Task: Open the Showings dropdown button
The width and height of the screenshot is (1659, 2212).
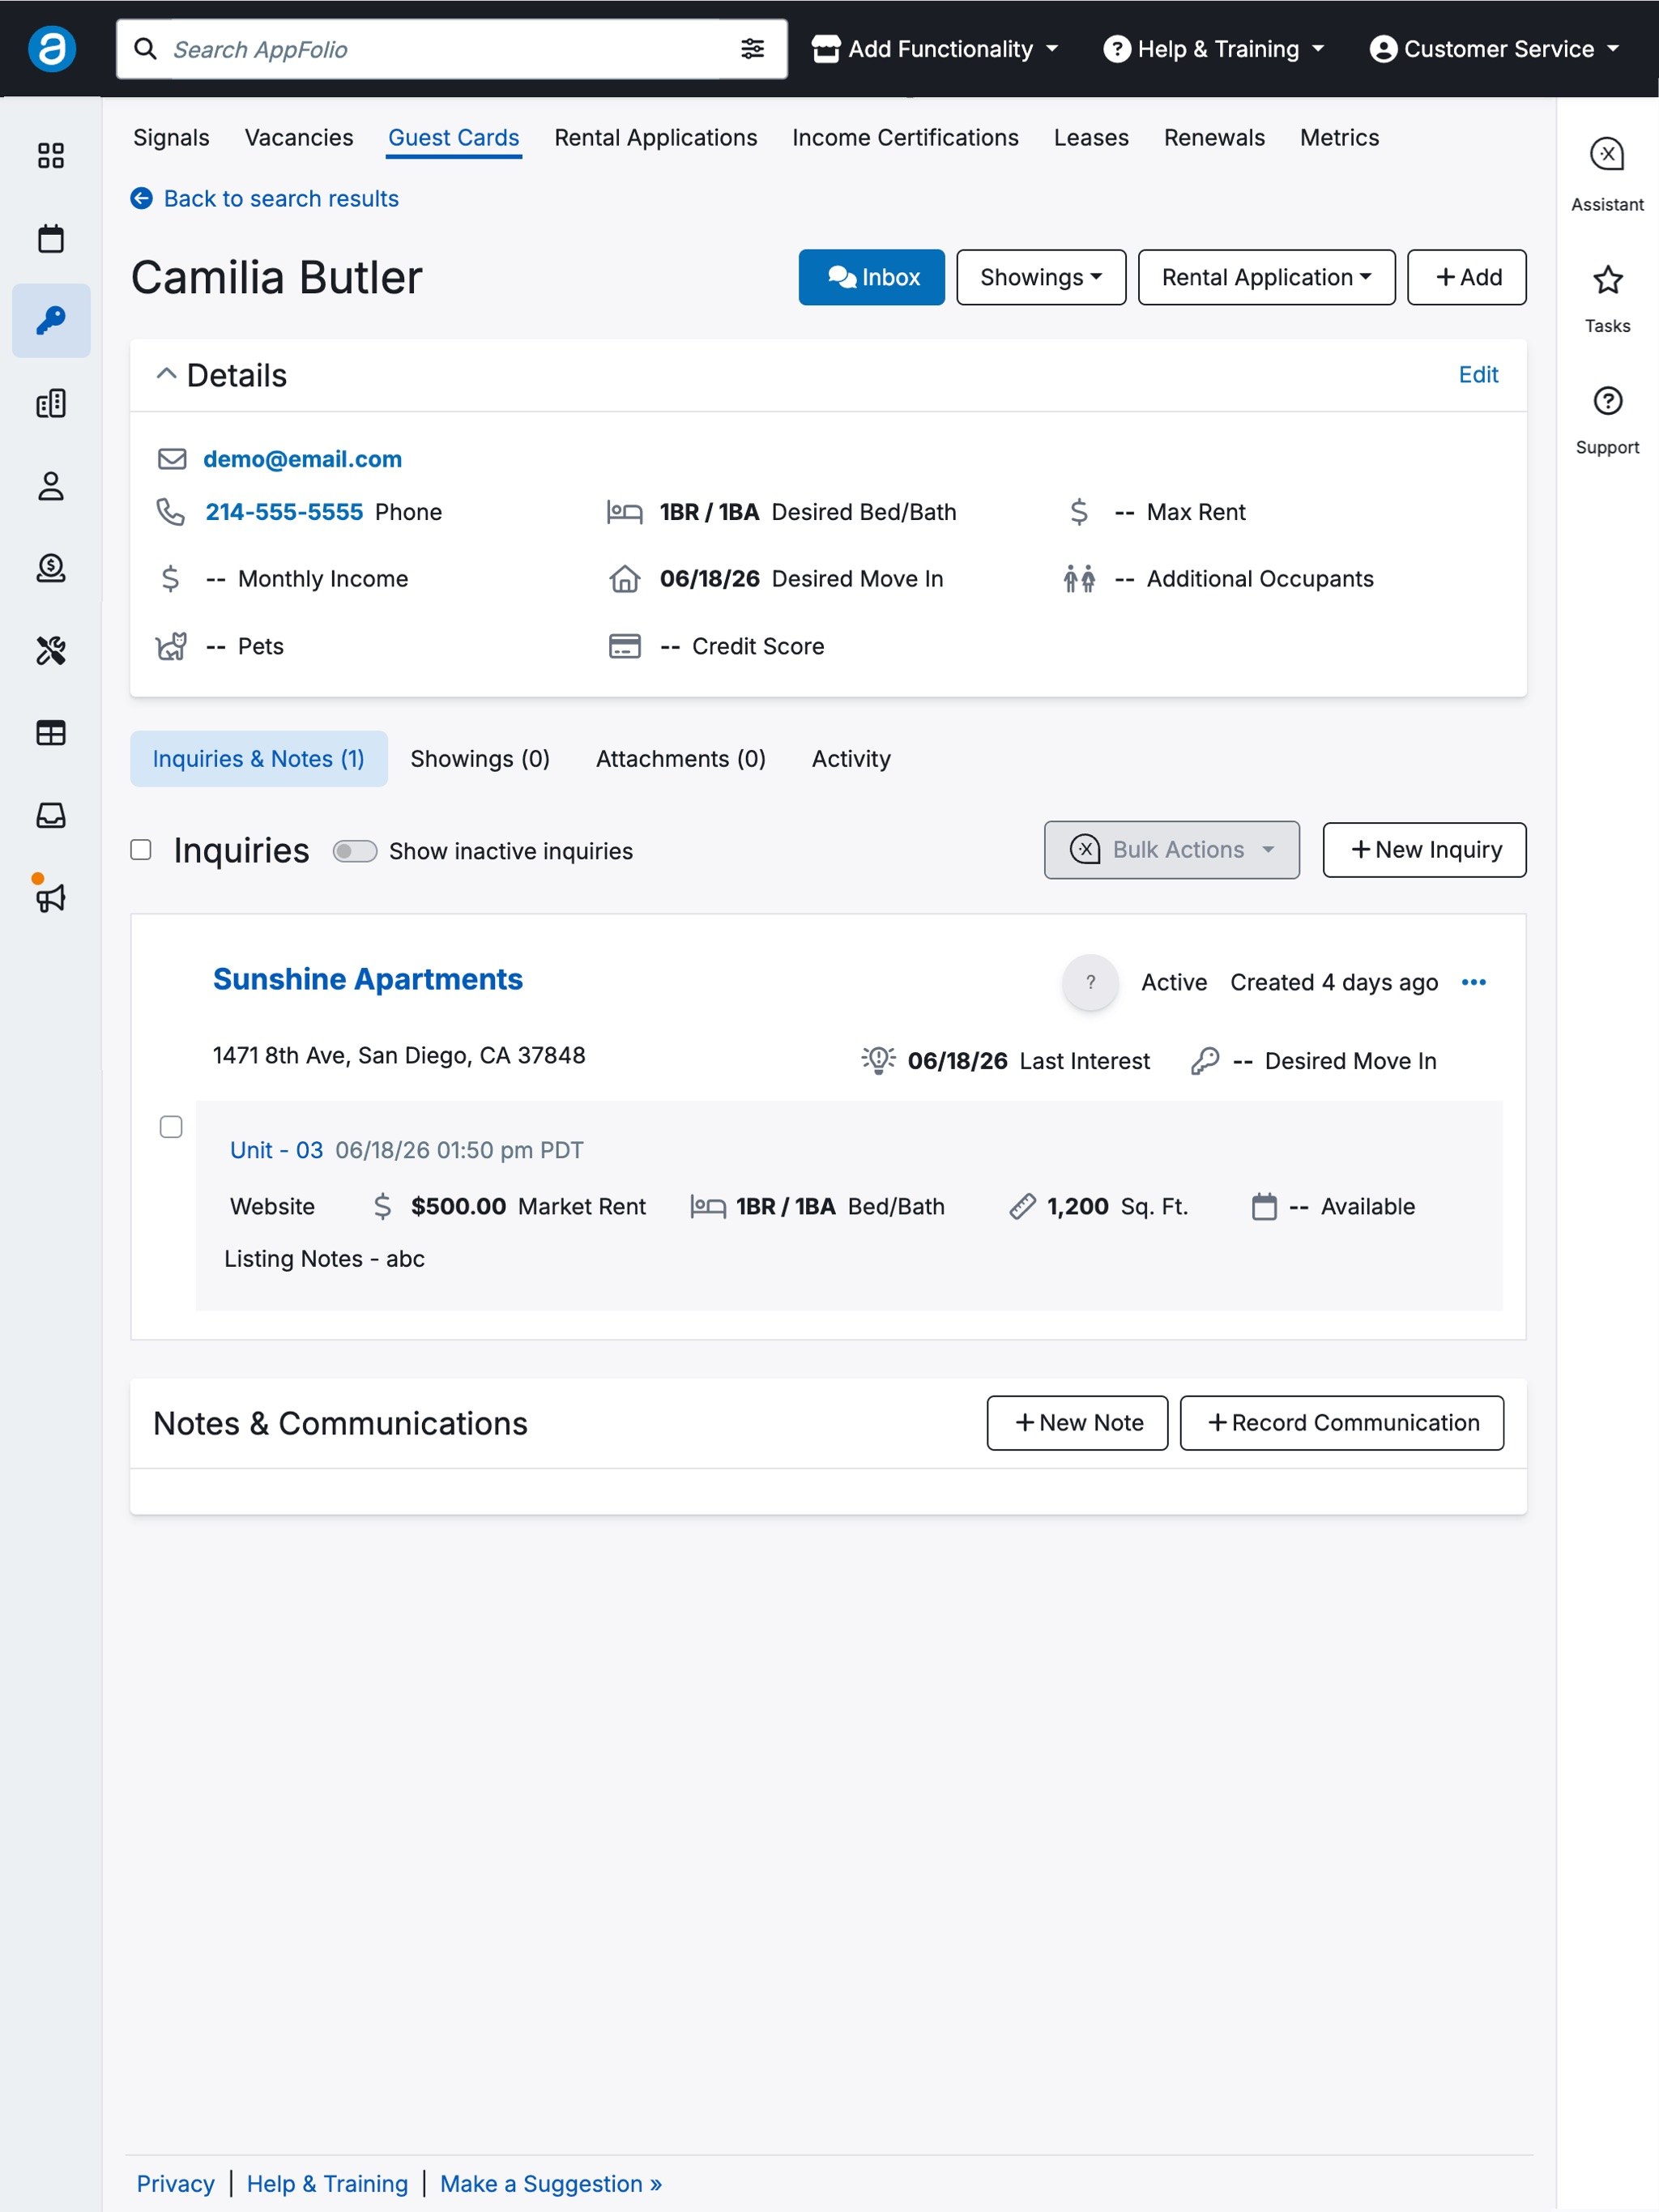Action: pyautogui.click(x=1041, y=277)
